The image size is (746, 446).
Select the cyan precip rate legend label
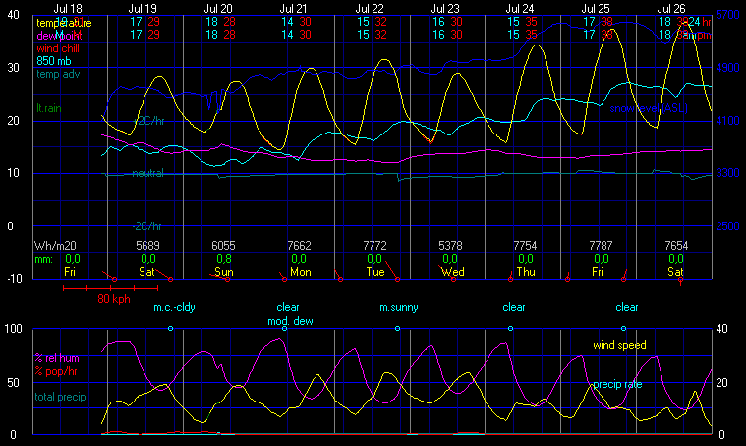[618, 384]
